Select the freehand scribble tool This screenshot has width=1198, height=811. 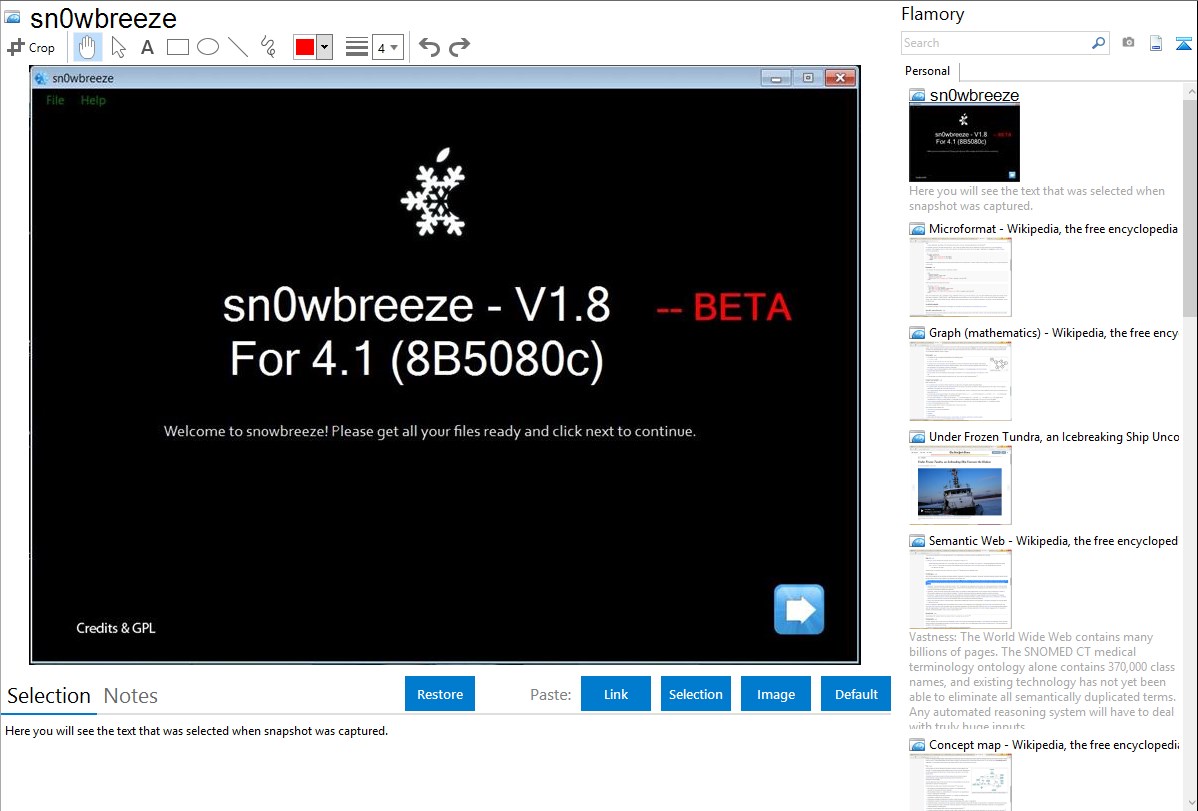pyautogui.click(x=268, y=47)
